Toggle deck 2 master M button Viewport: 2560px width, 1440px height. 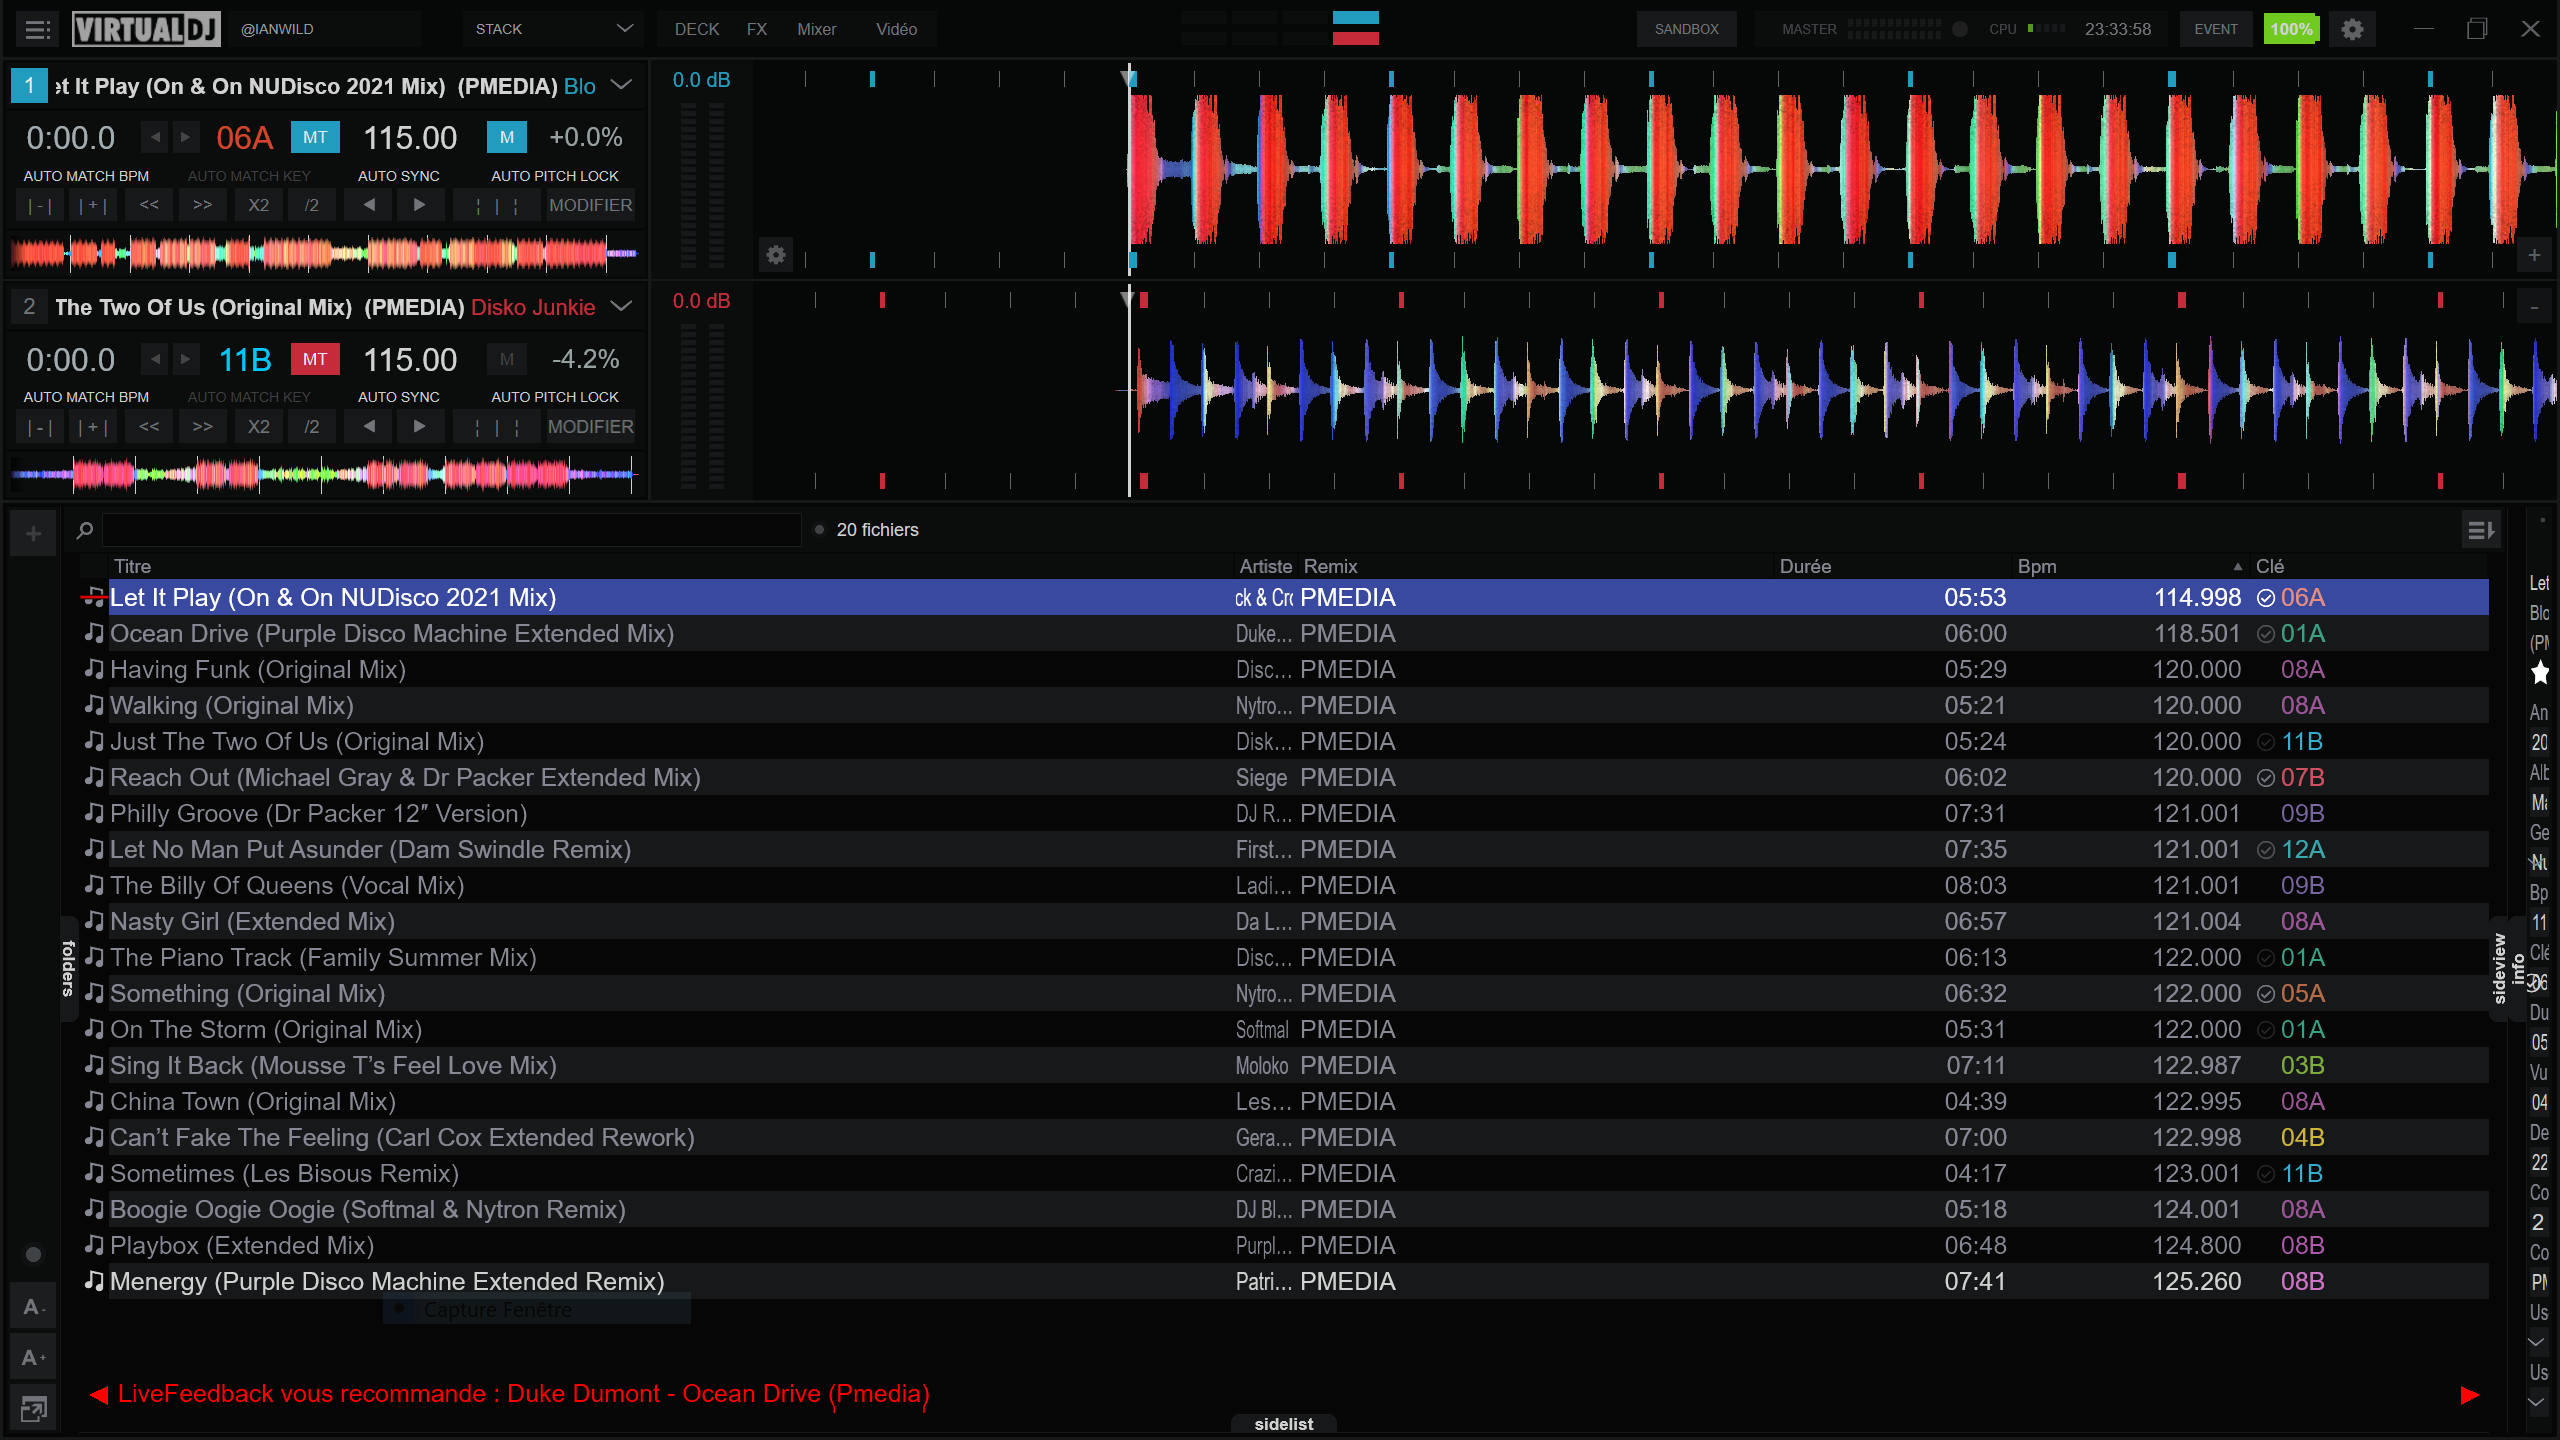click(x=507, y=359)
